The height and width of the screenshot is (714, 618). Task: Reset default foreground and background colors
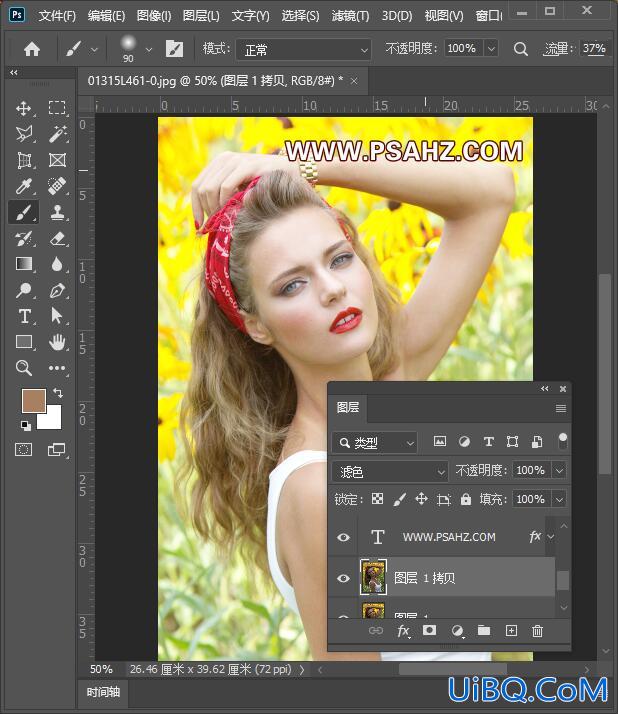[26, 426]
